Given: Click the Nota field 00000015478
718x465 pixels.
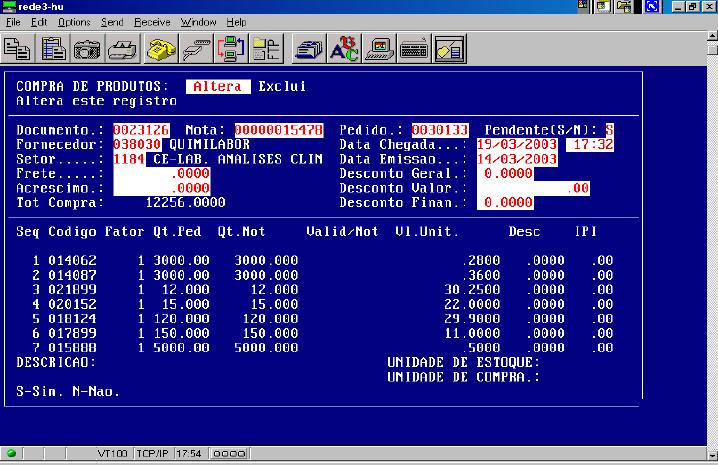Looking at the screenshot, I should (279, 130).
